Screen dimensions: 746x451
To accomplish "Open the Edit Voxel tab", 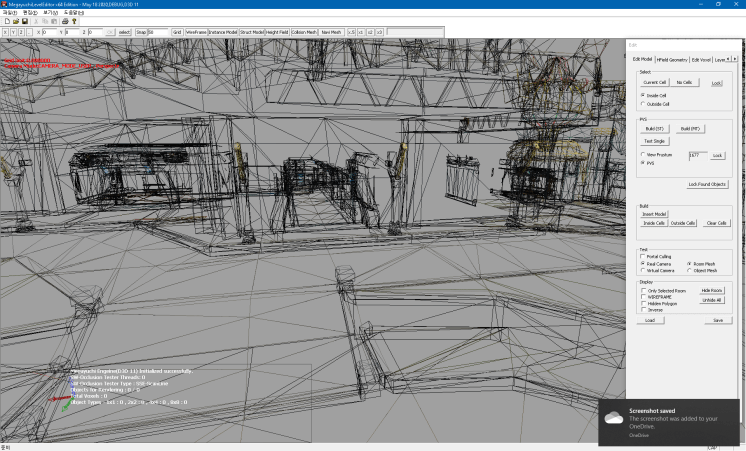I will (703, 59).
